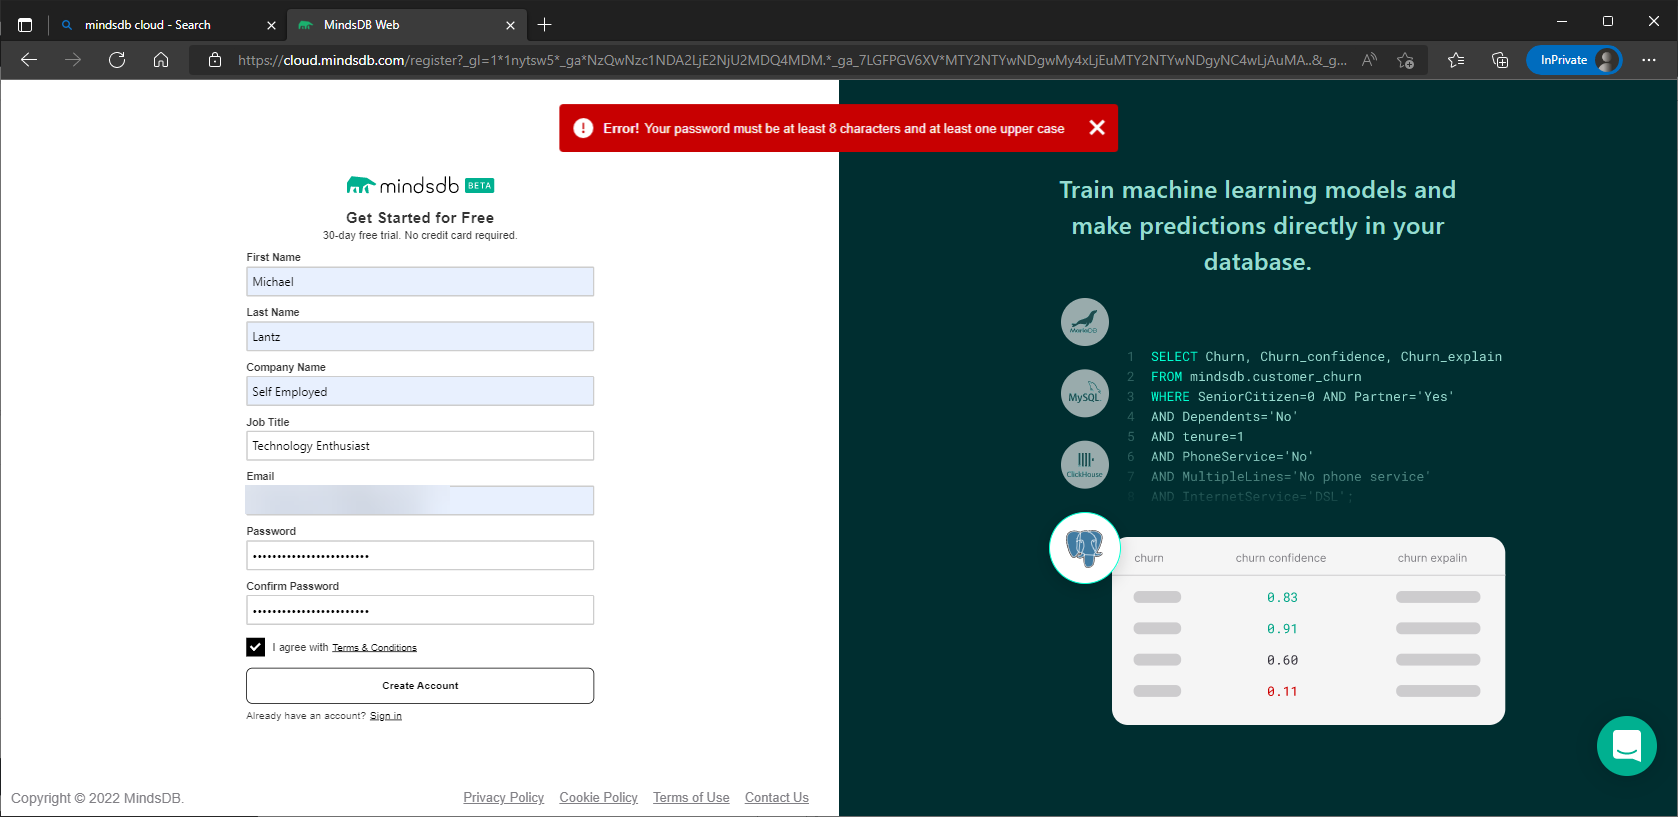Image resolution: width=1678 pixels, height=817 pixels.
Task: Go to the browser home page
Action: coord(161,60)
